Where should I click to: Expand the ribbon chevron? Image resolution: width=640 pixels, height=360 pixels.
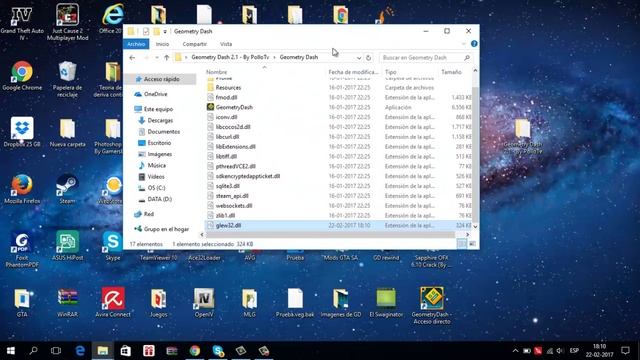464,44
